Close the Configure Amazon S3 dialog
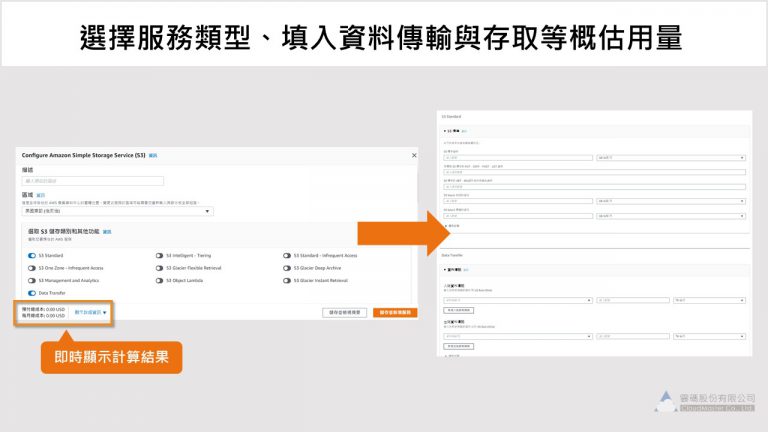The image size is (768, 432). (x=414, y=156)
